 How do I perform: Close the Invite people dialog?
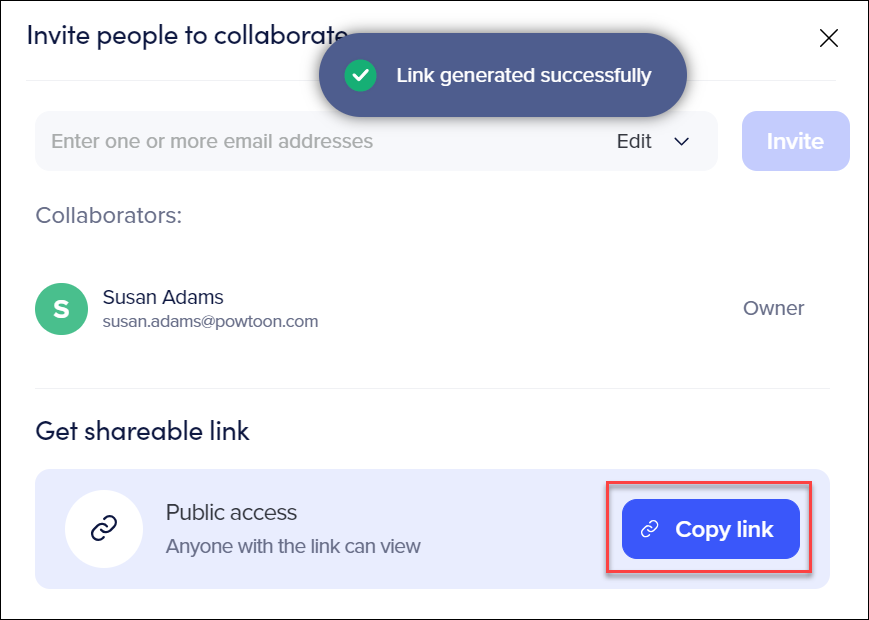tap(829, 38)
